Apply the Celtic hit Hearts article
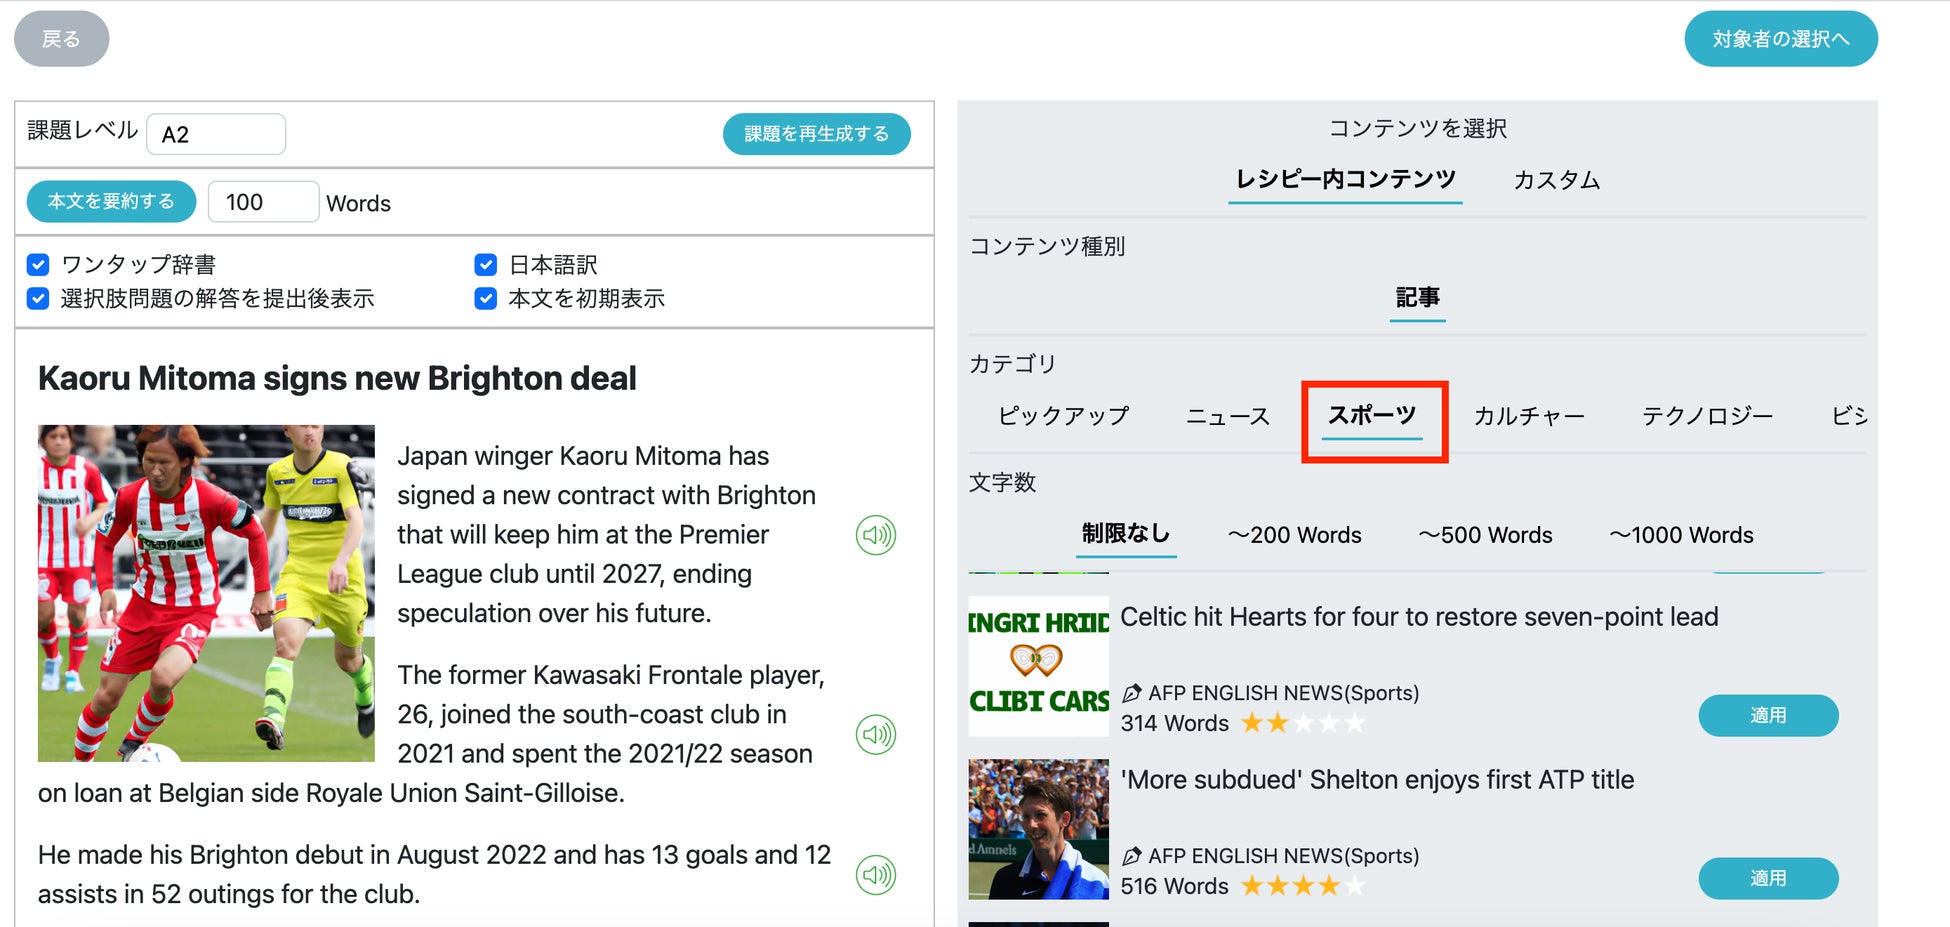 point(1767,716)
